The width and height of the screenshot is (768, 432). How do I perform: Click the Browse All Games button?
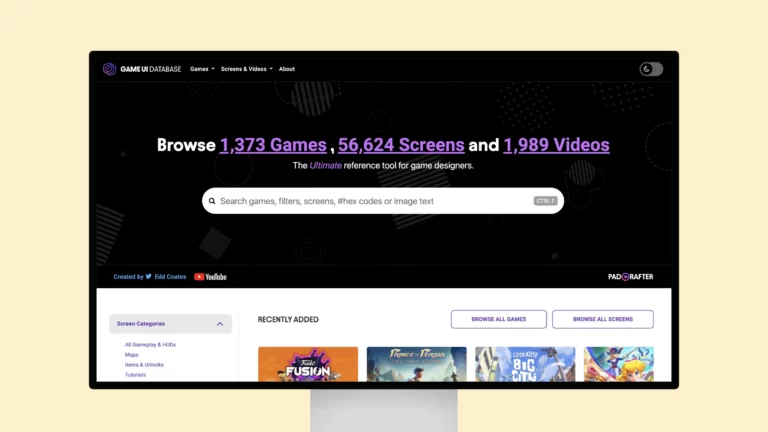(498, 319)
